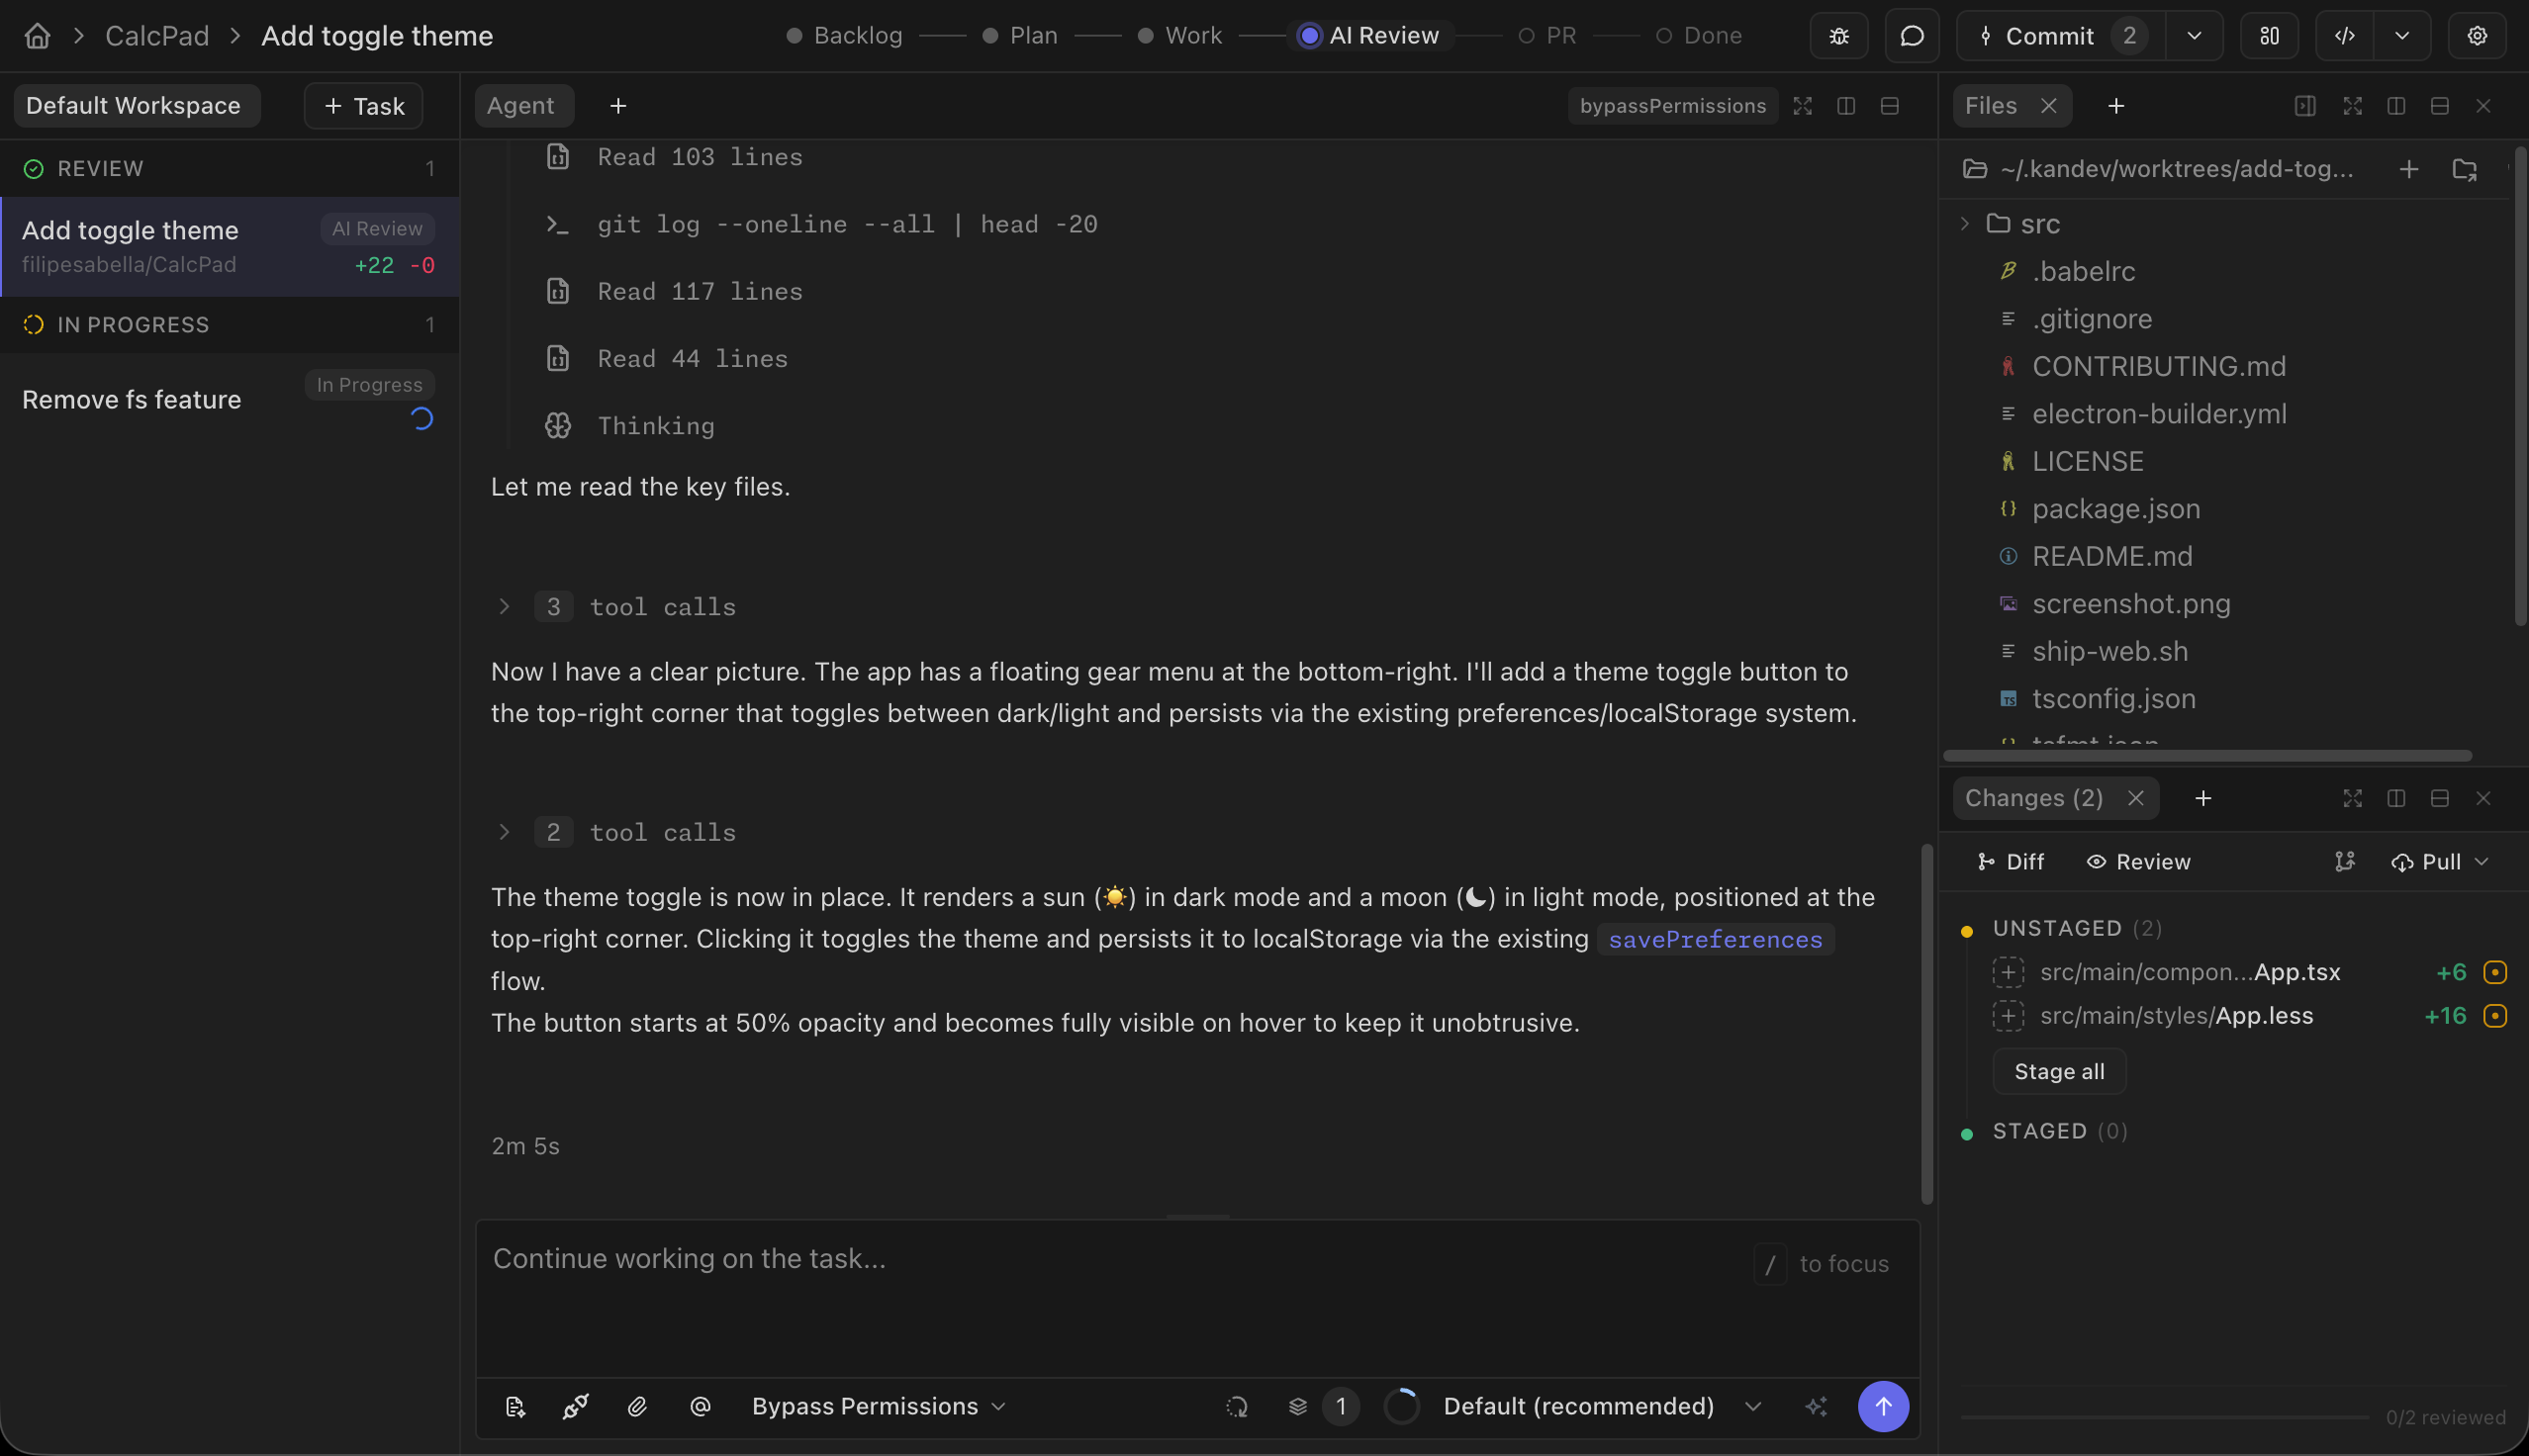Open the Review view

tap(2137, 861)
